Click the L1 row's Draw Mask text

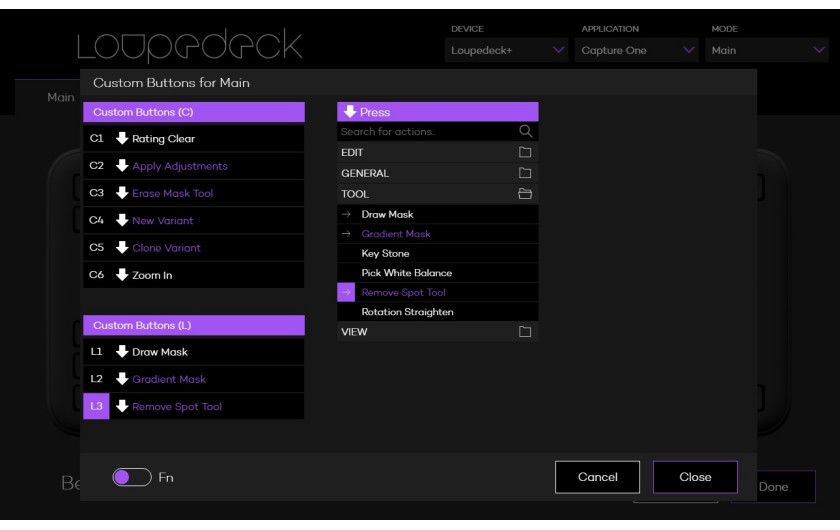click(x=160, y=352)
